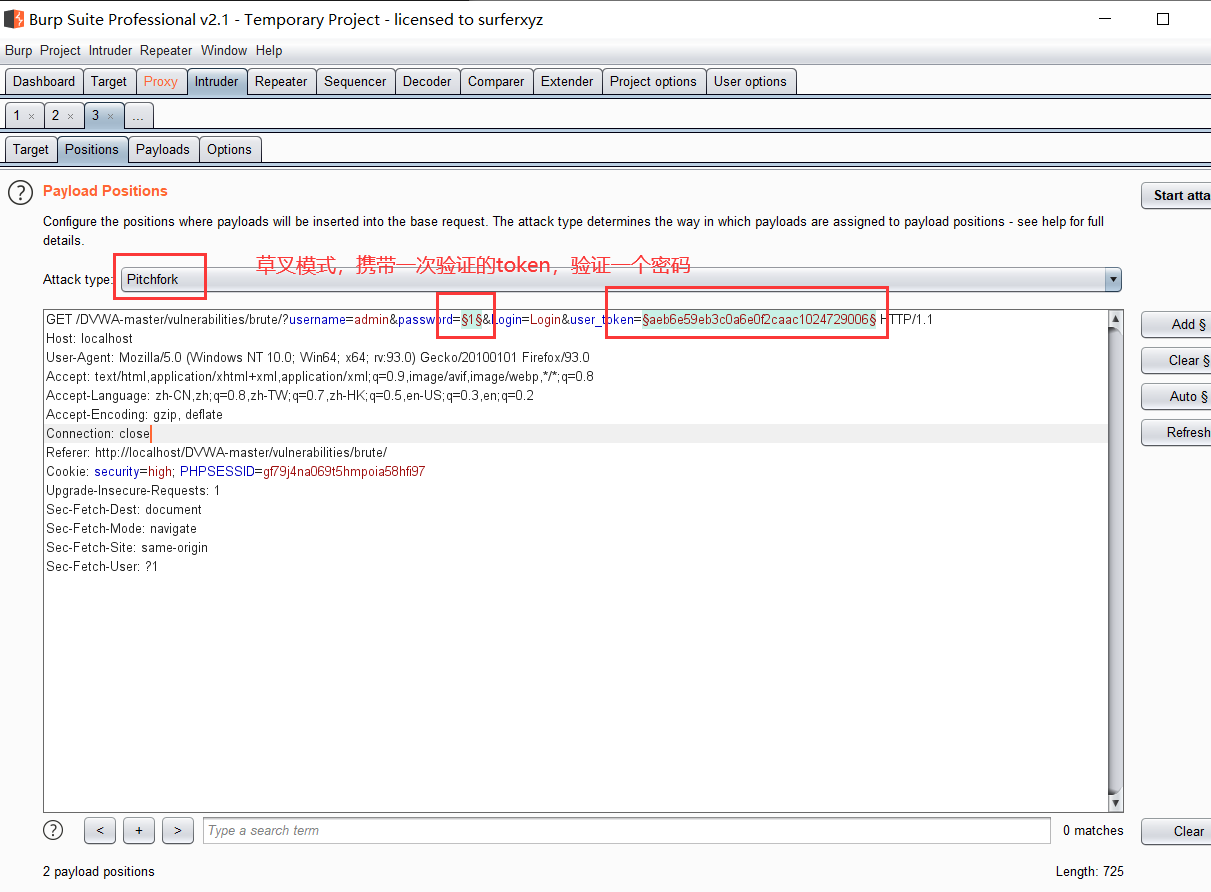
Task: Select the Intruder main tab
Action: (x=217, y=82)
